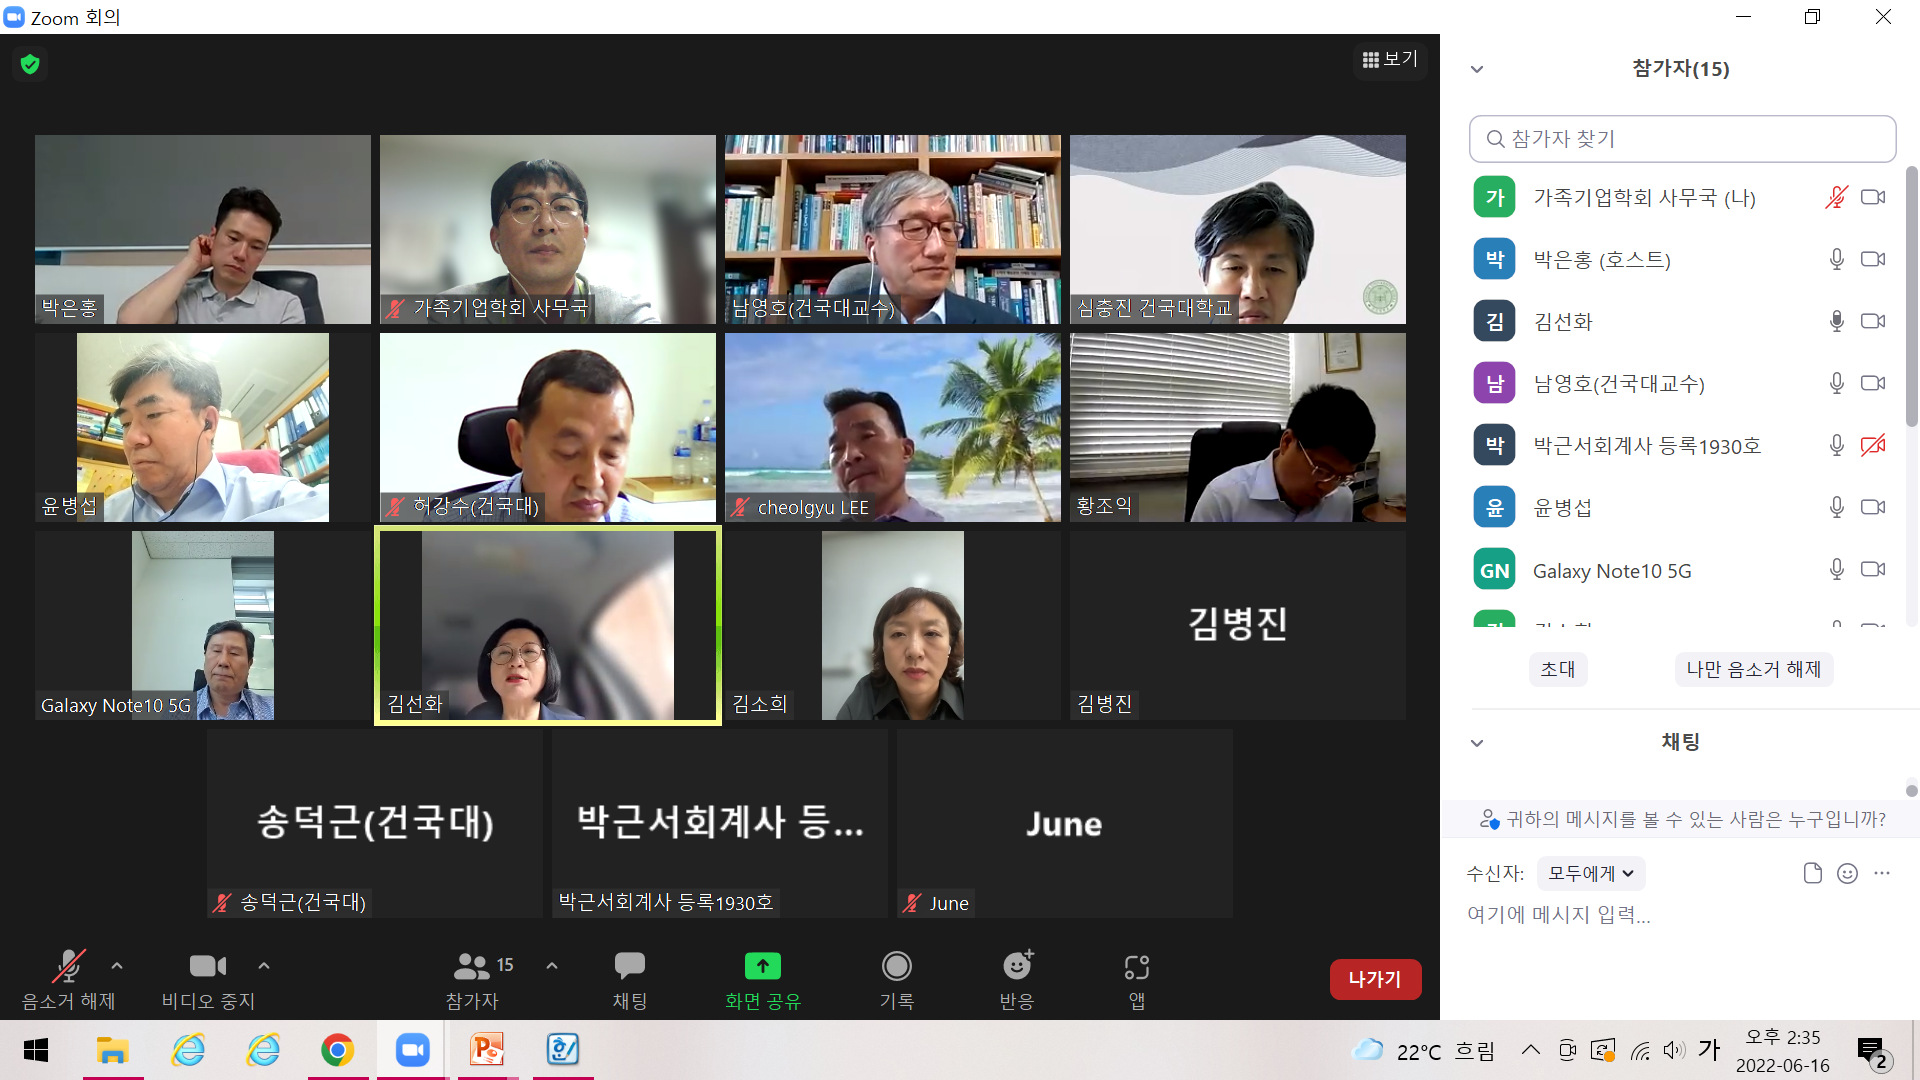Image resolution: width=1920 pixels, height=1080 pixels.
Task: Select cheolgyu LEE video tile
Action: pyautogui.click(x=893, y=427)
